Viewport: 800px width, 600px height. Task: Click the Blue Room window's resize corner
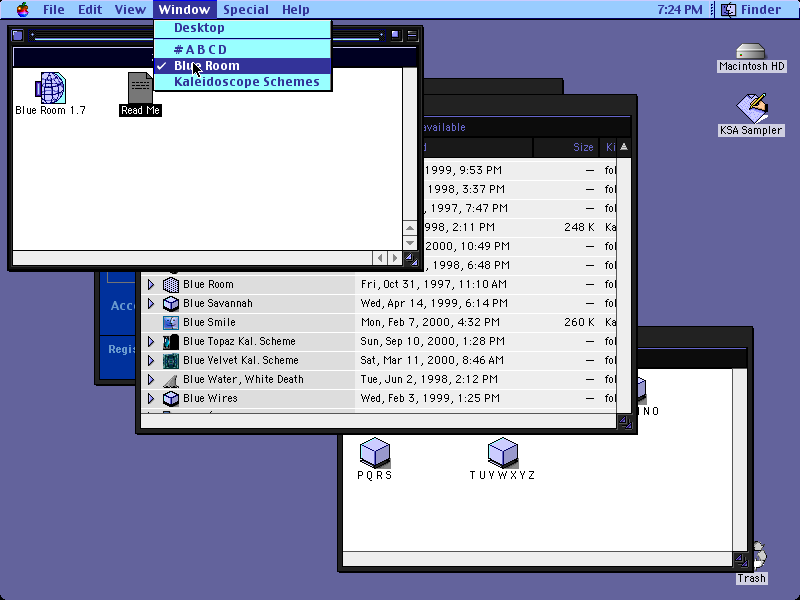pyautogui.click(x=411, y=259)
